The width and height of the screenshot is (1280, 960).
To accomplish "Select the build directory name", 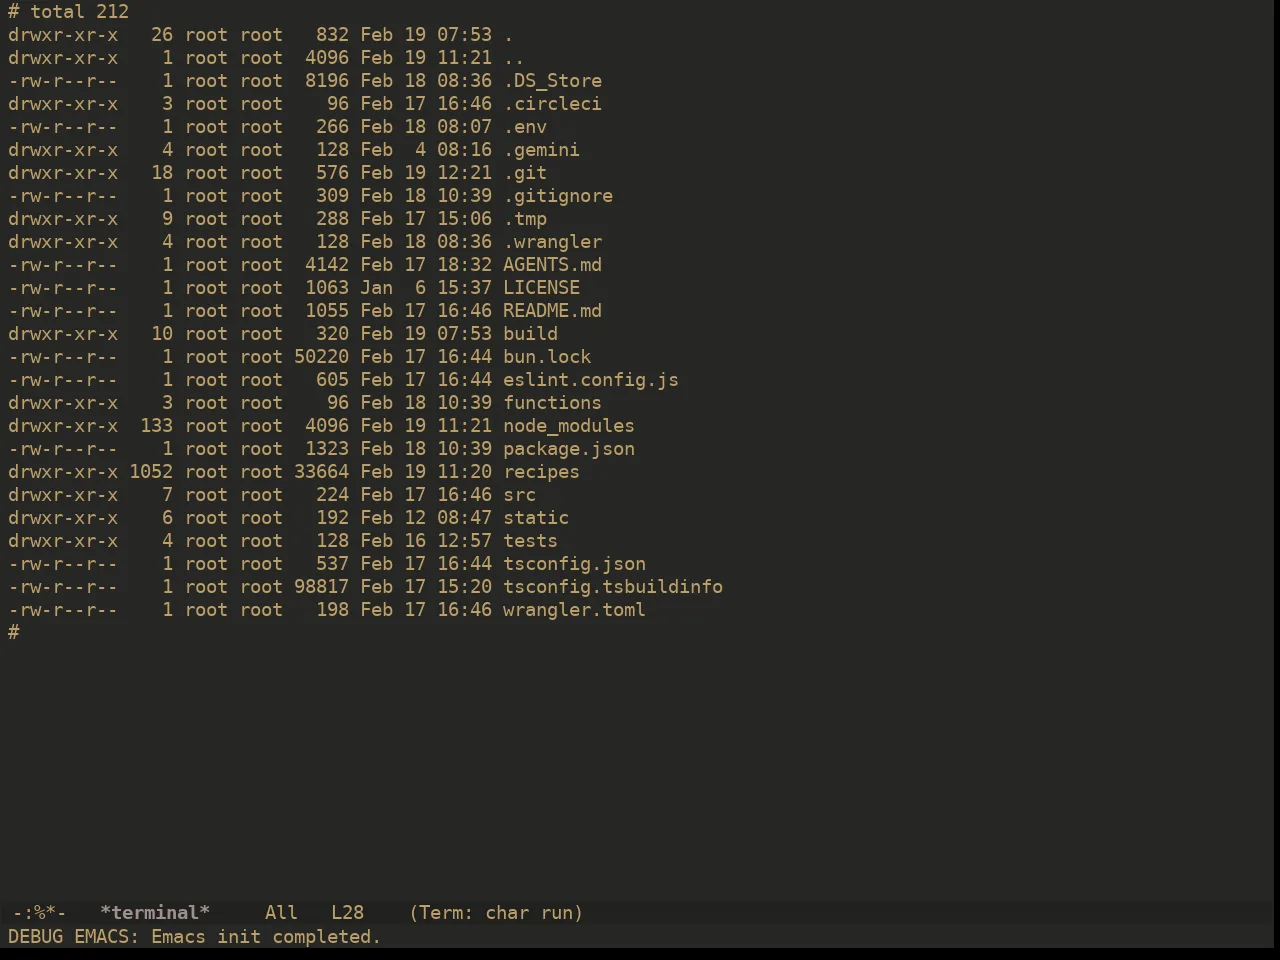I will pyautogui.click(x=530, y=334).
